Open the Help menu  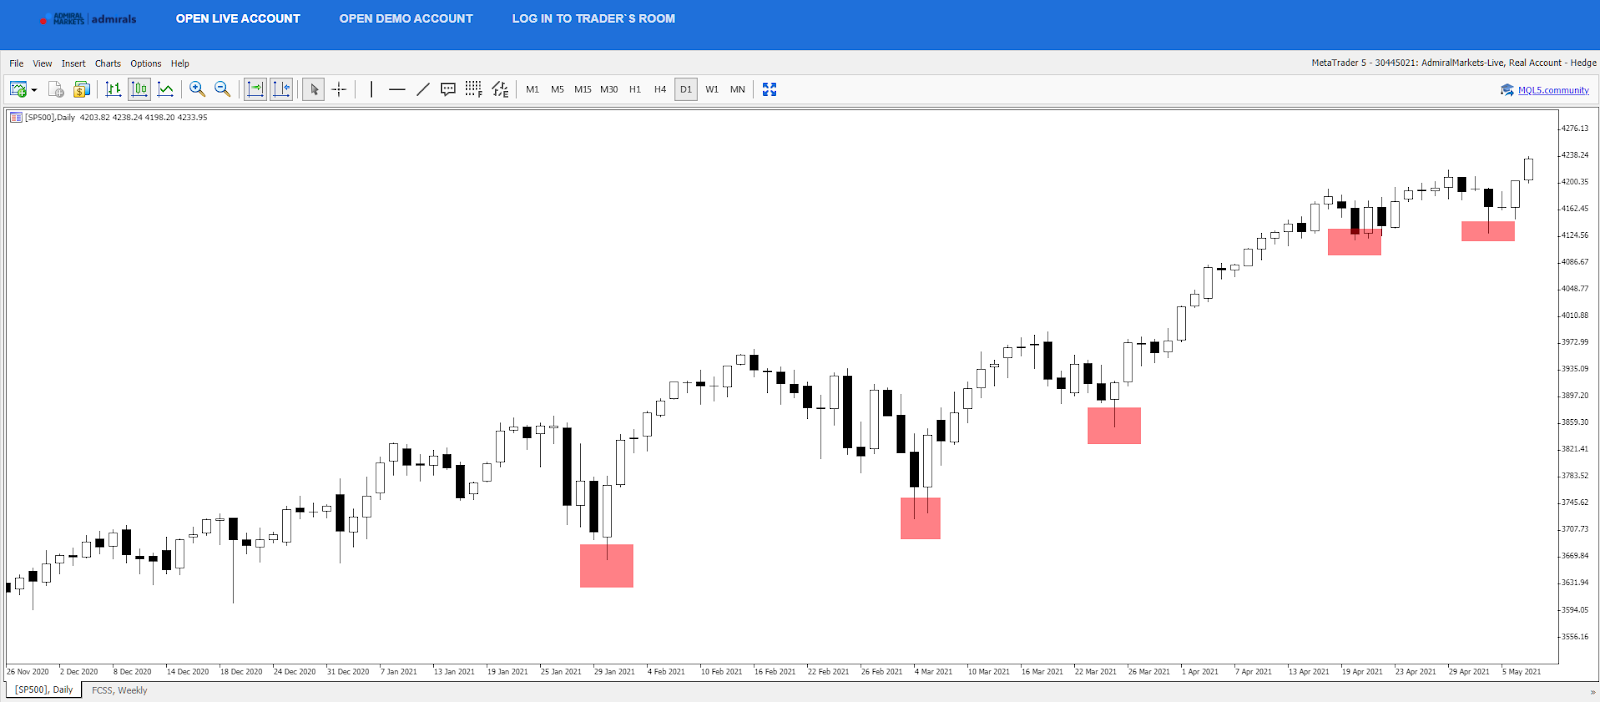click(180, 63)
